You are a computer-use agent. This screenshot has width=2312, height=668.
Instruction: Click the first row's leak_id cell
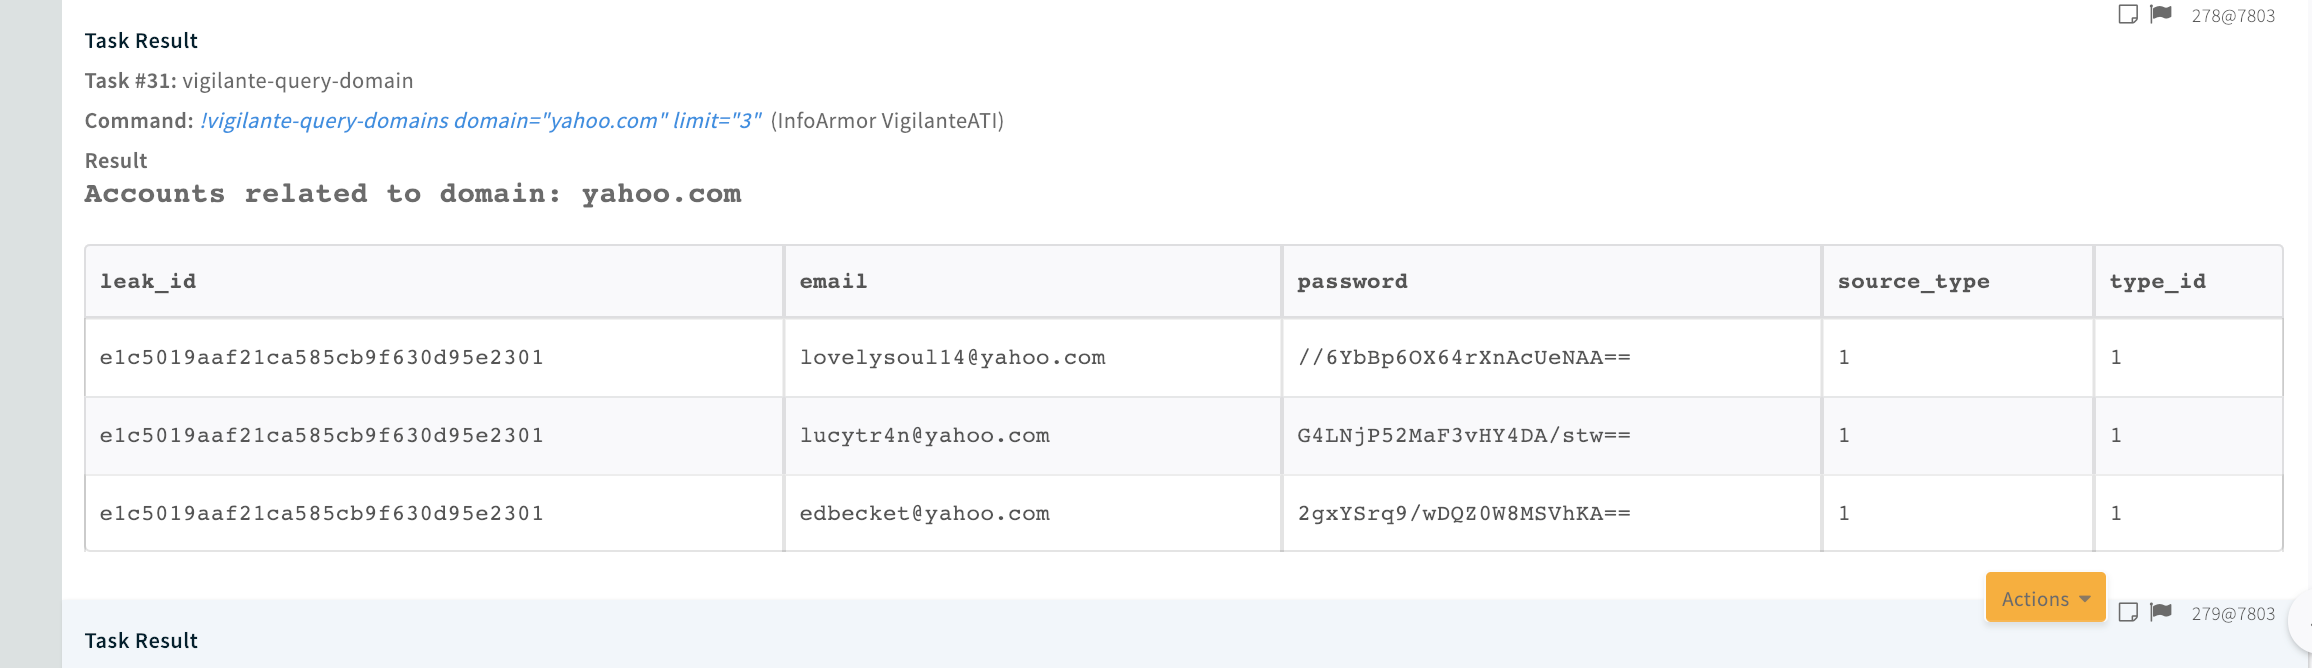pos(321,358)
